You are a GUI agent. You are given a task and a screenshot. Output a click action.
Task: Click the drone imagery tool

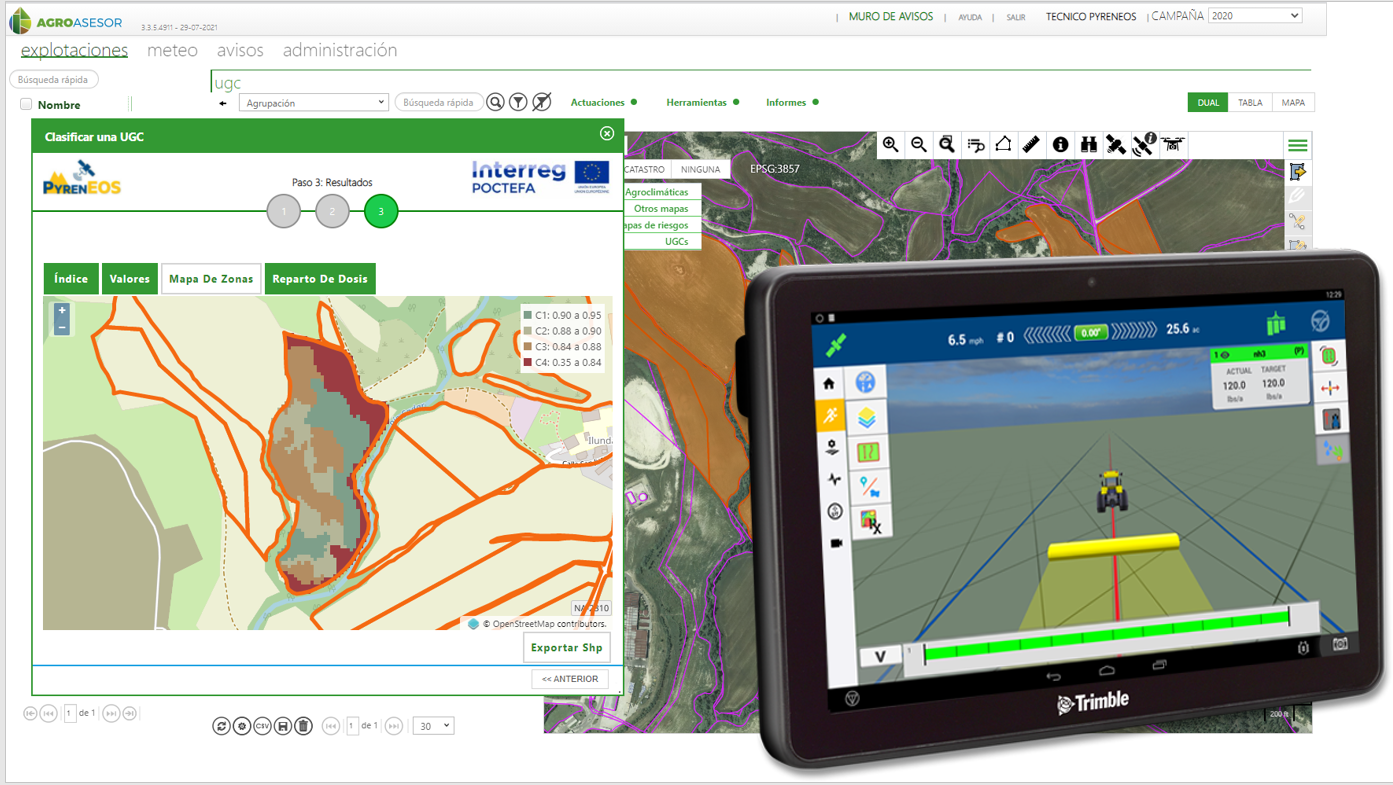point(1173,145)
